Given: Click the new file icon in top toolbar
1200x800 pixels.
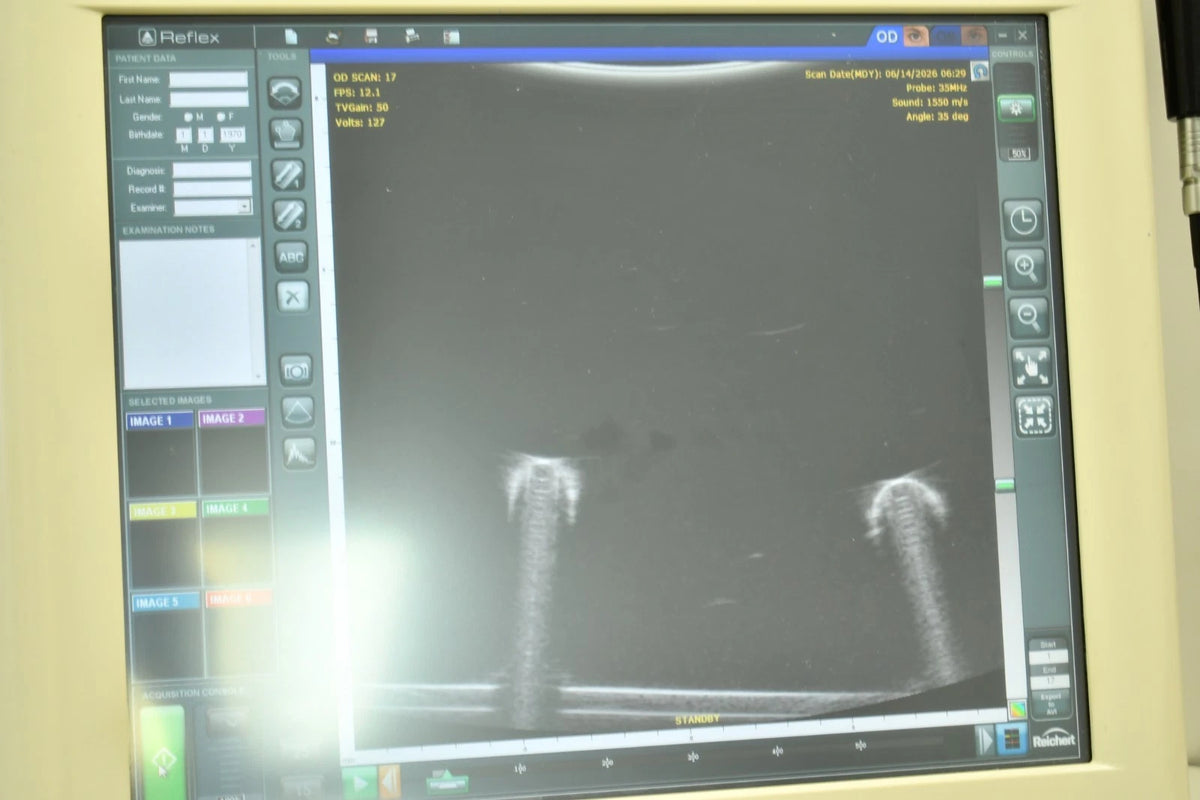Looking at the screenshot, I should [x=291, y=37].
